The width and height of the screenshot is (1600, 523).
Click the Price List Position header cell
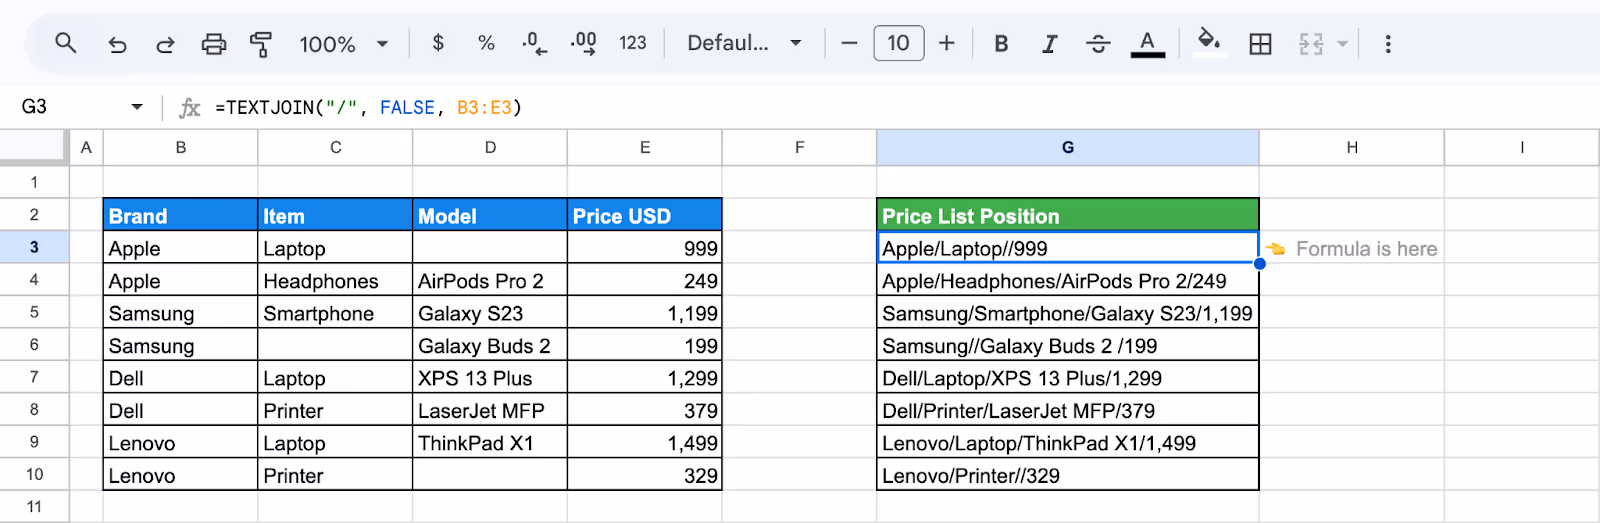pyautogui.click(x=1068, y=215)
